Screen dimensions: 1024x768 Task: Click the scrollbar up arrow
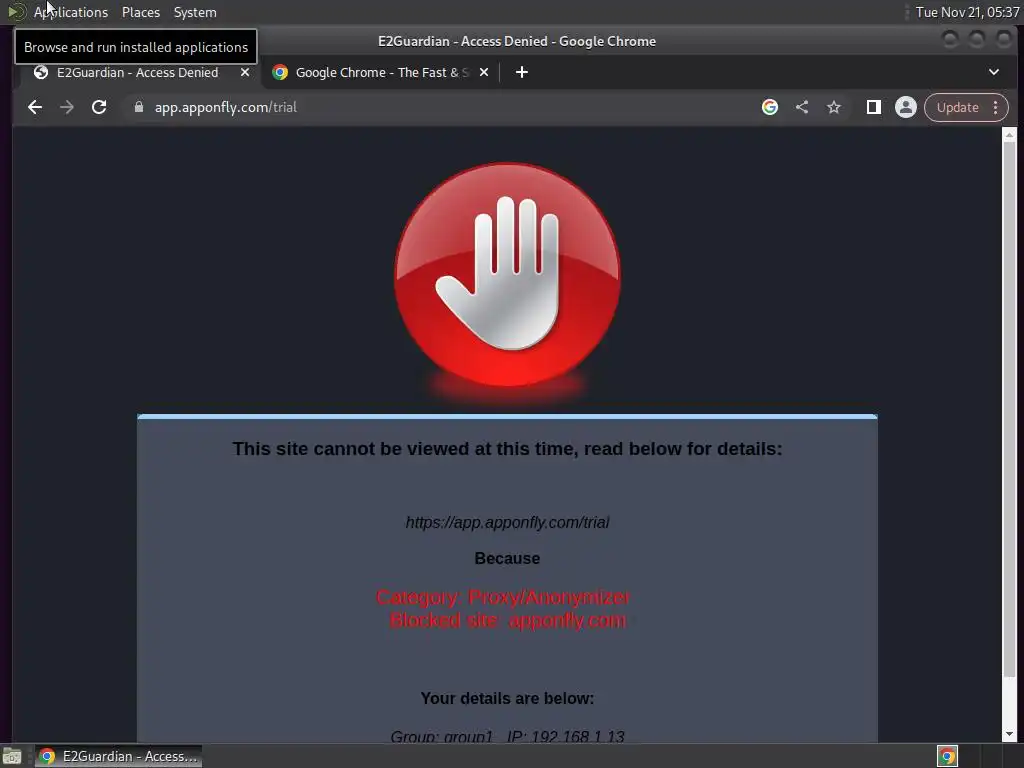click(x=1010, y=135)
